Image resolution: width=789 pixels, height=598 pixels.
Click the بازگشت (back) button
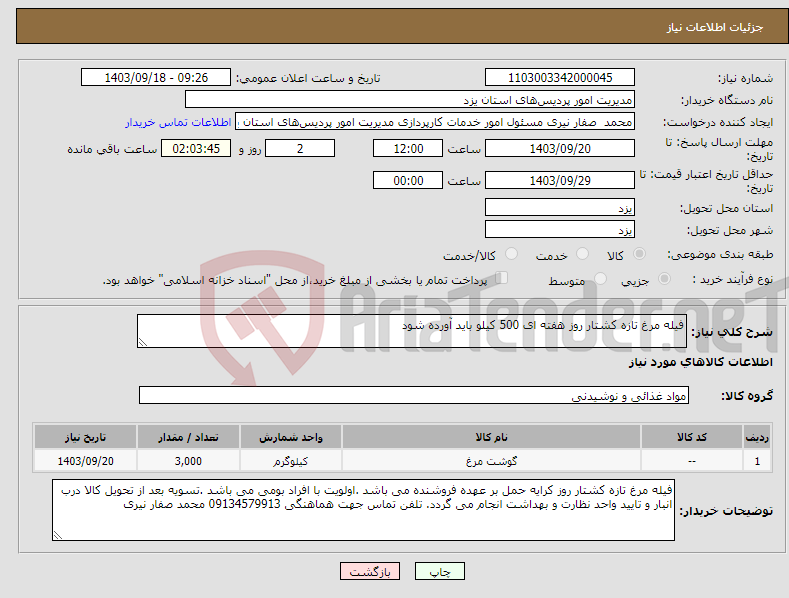coord(370,571)
